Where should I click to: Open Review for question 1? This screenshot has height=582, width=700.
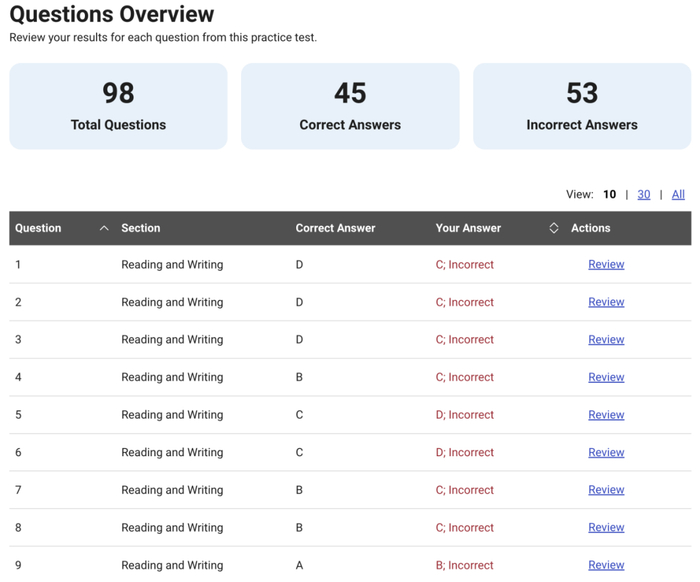click(606, 265)
